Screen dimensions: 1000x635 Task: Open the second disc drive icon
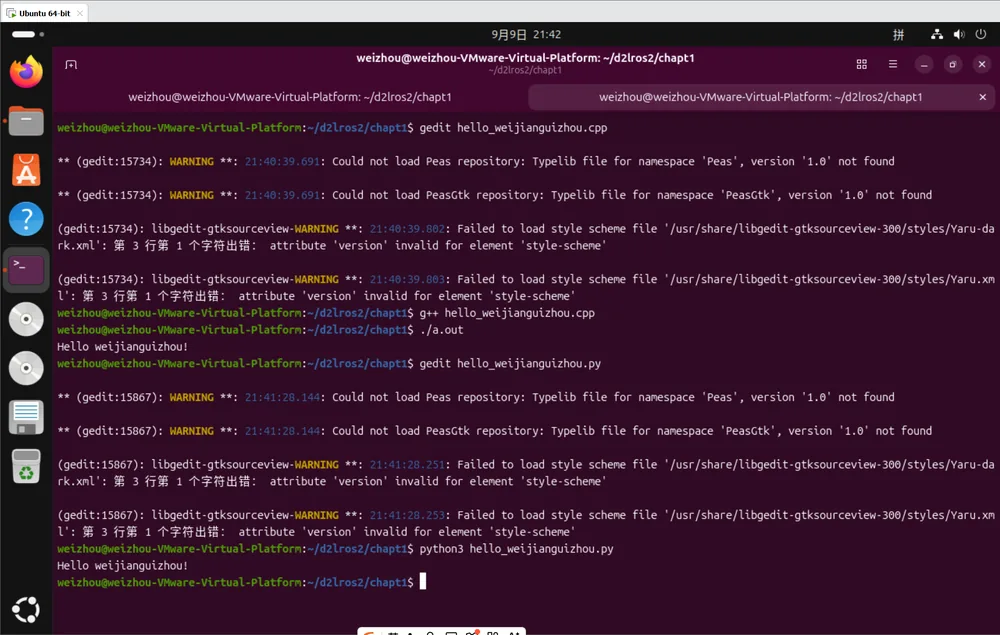(x=26, y=368)
